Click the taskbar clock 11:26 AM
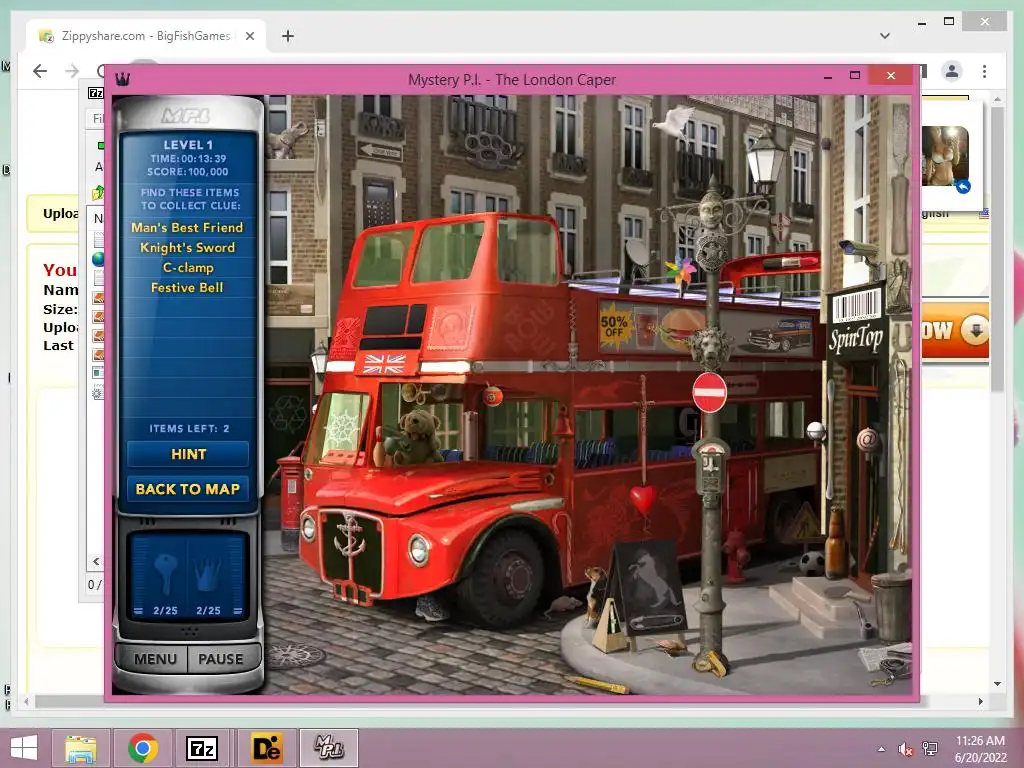The width and height of the screenshot is (1024, 768). coord(980,741)
